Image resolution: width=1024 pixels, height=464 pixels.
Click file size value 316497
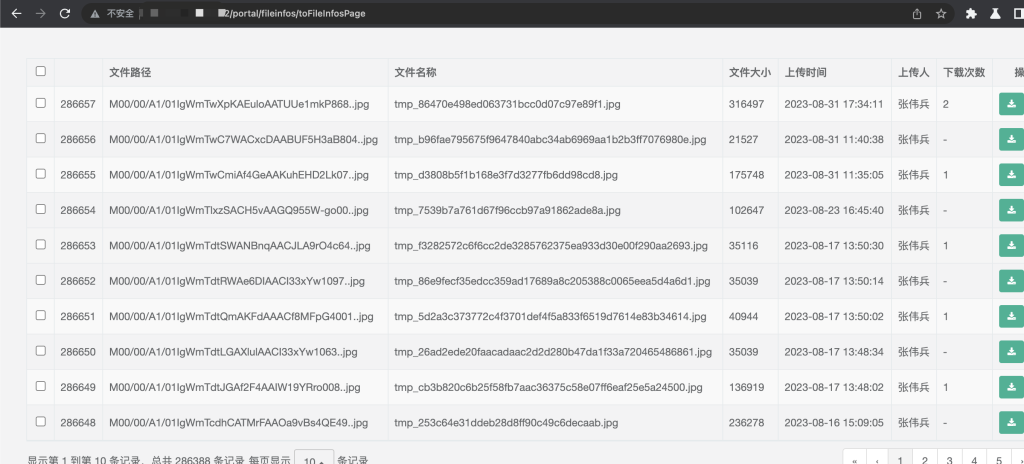(746, 104)
